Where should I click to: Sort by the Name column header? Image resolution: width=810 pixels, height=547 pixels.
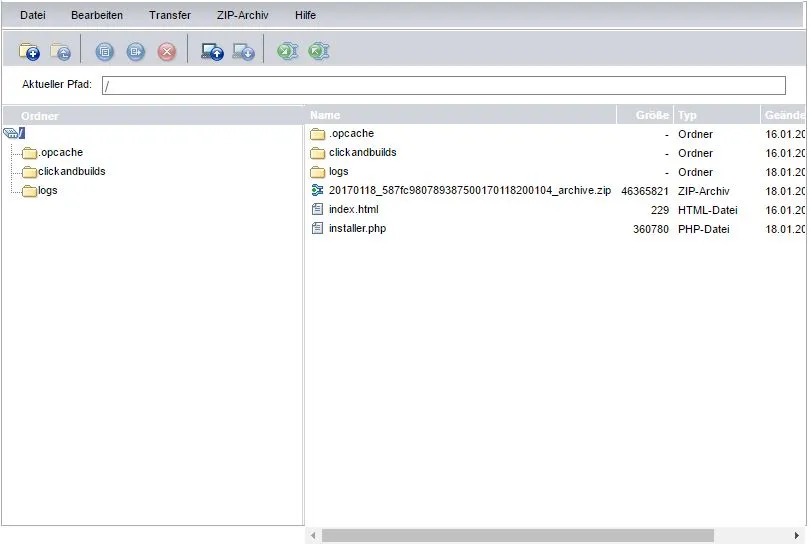[x=462, y=115]
